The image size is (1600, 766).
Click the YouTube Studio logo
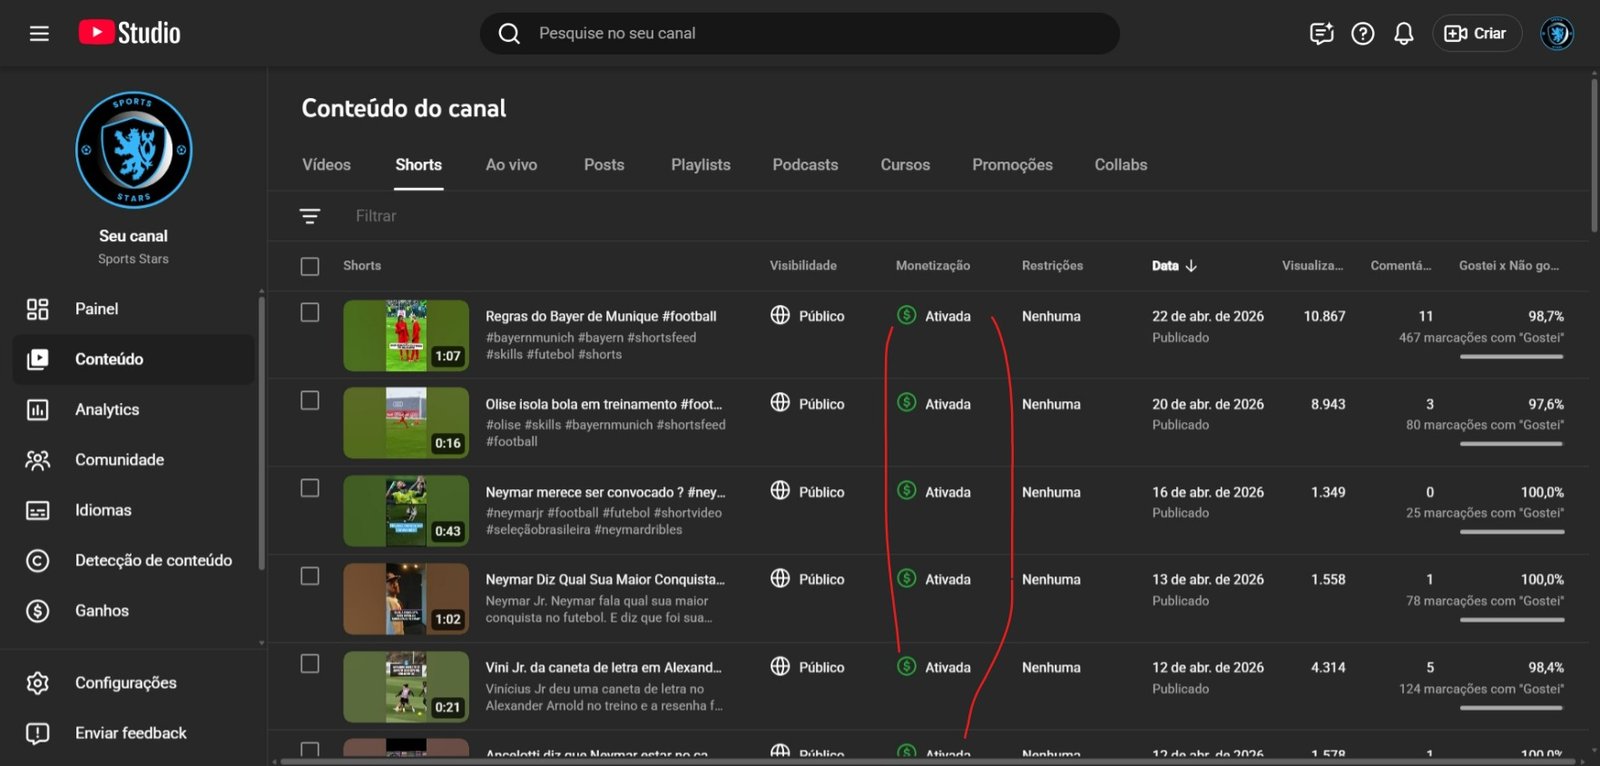coord(130,33)
